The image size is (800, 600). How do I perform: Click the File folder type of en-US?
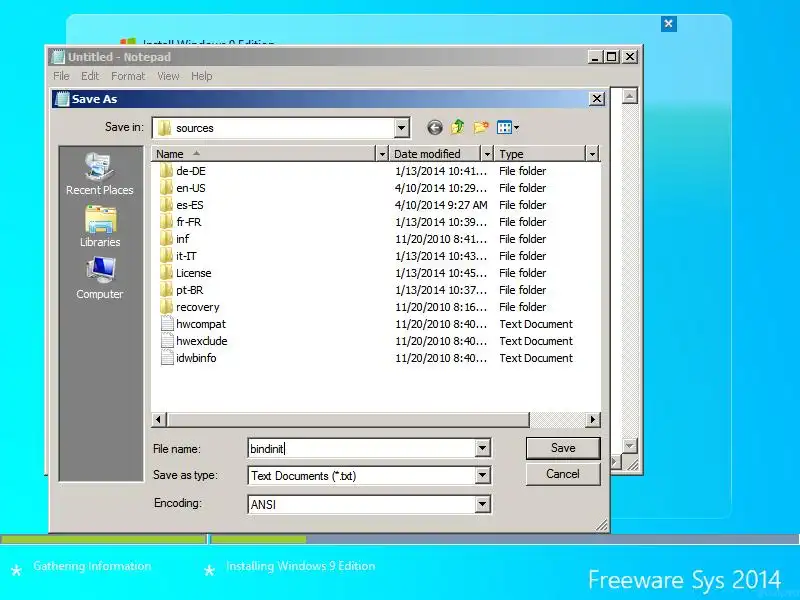522,188
